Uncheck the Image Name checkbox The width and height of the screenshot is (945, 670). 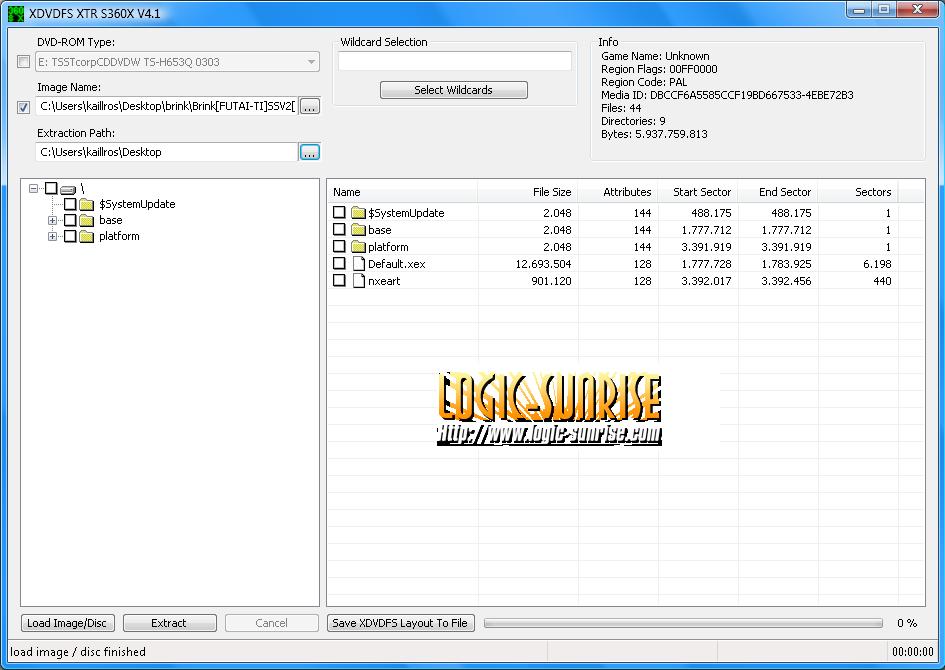(24, 107)
